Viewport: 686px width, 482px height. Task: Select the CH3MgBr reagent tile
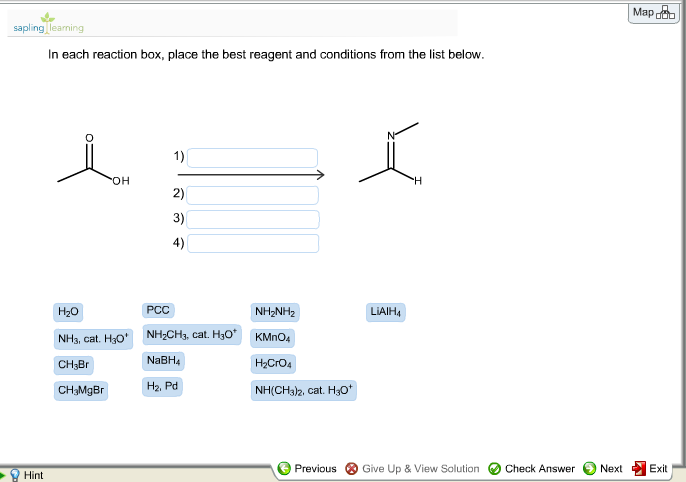coord(81,390)
